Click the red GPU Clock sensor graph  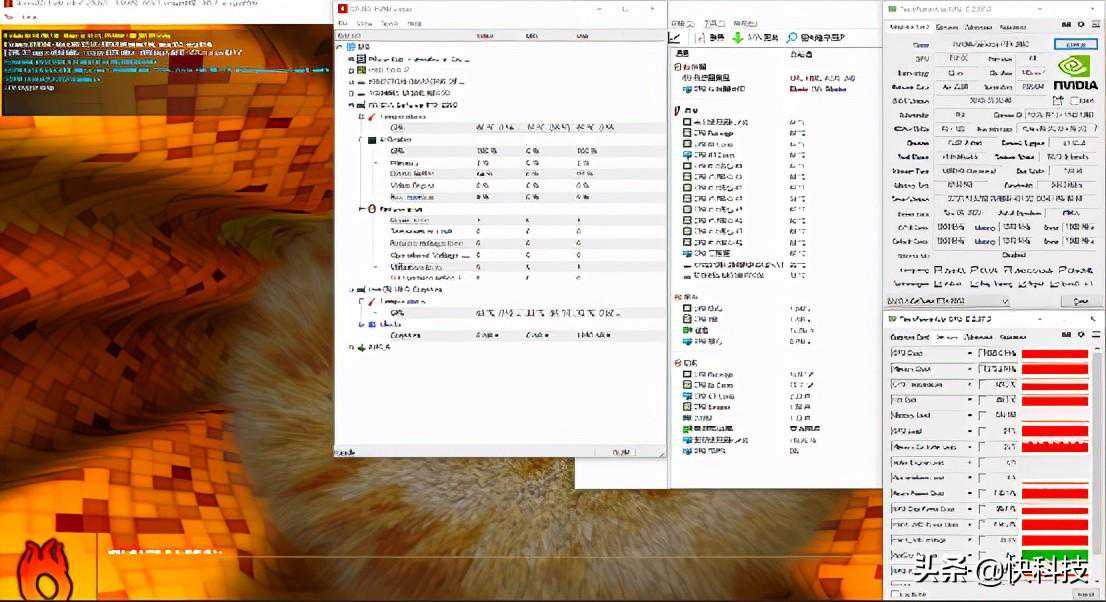point(1054,354)
